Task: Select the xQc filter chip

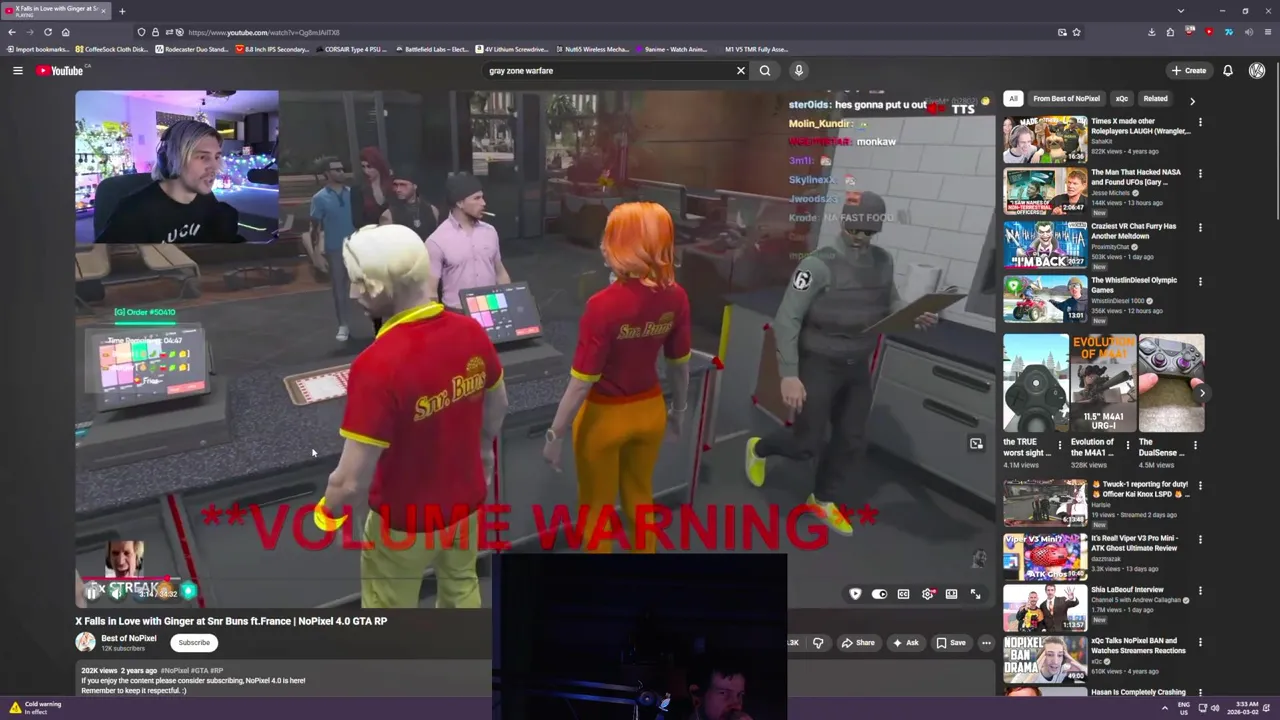Action: 1121,99
